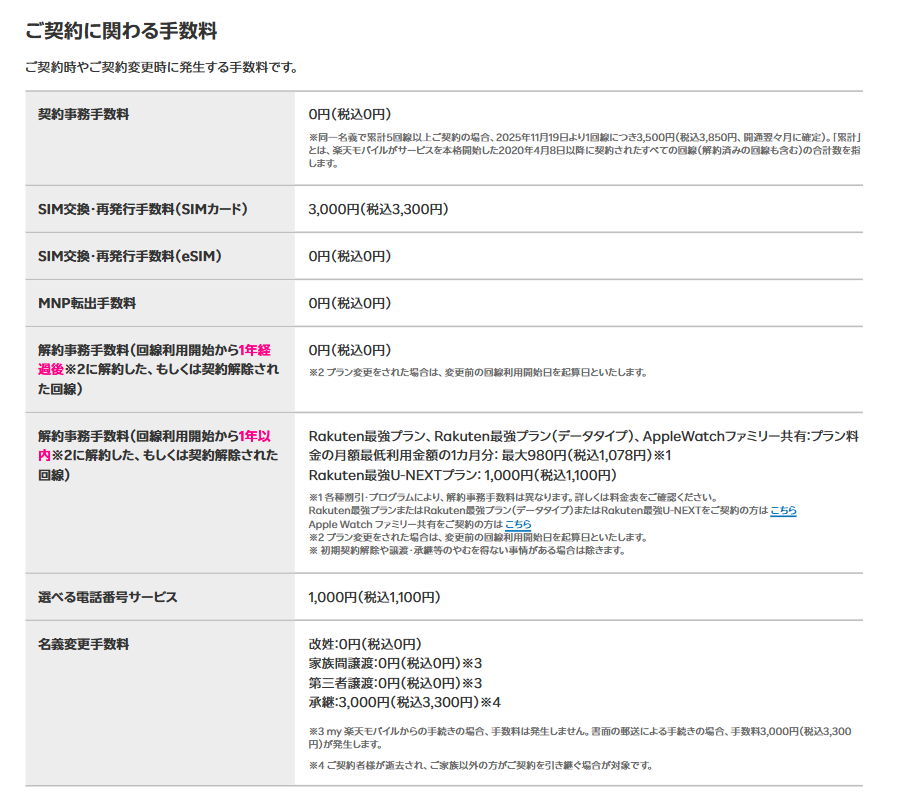Click the MNP転出手数料 row label
Viewport: 897px width, 806px height.
click(87, 303)
